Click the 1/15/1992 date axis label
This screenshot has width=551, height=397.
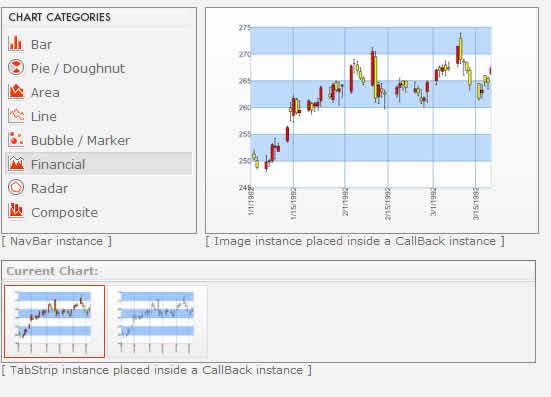click(293, 204)
